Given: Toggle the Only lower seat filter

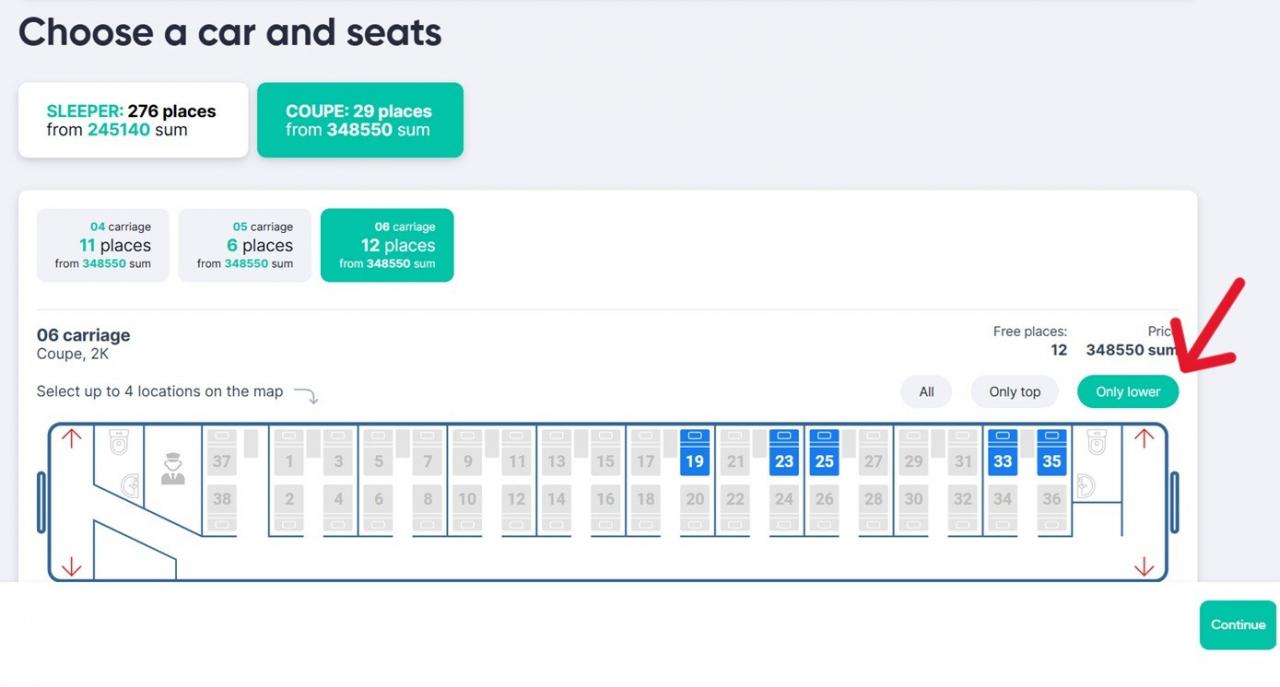Looking at the screenshot, I should [1128, 392].
